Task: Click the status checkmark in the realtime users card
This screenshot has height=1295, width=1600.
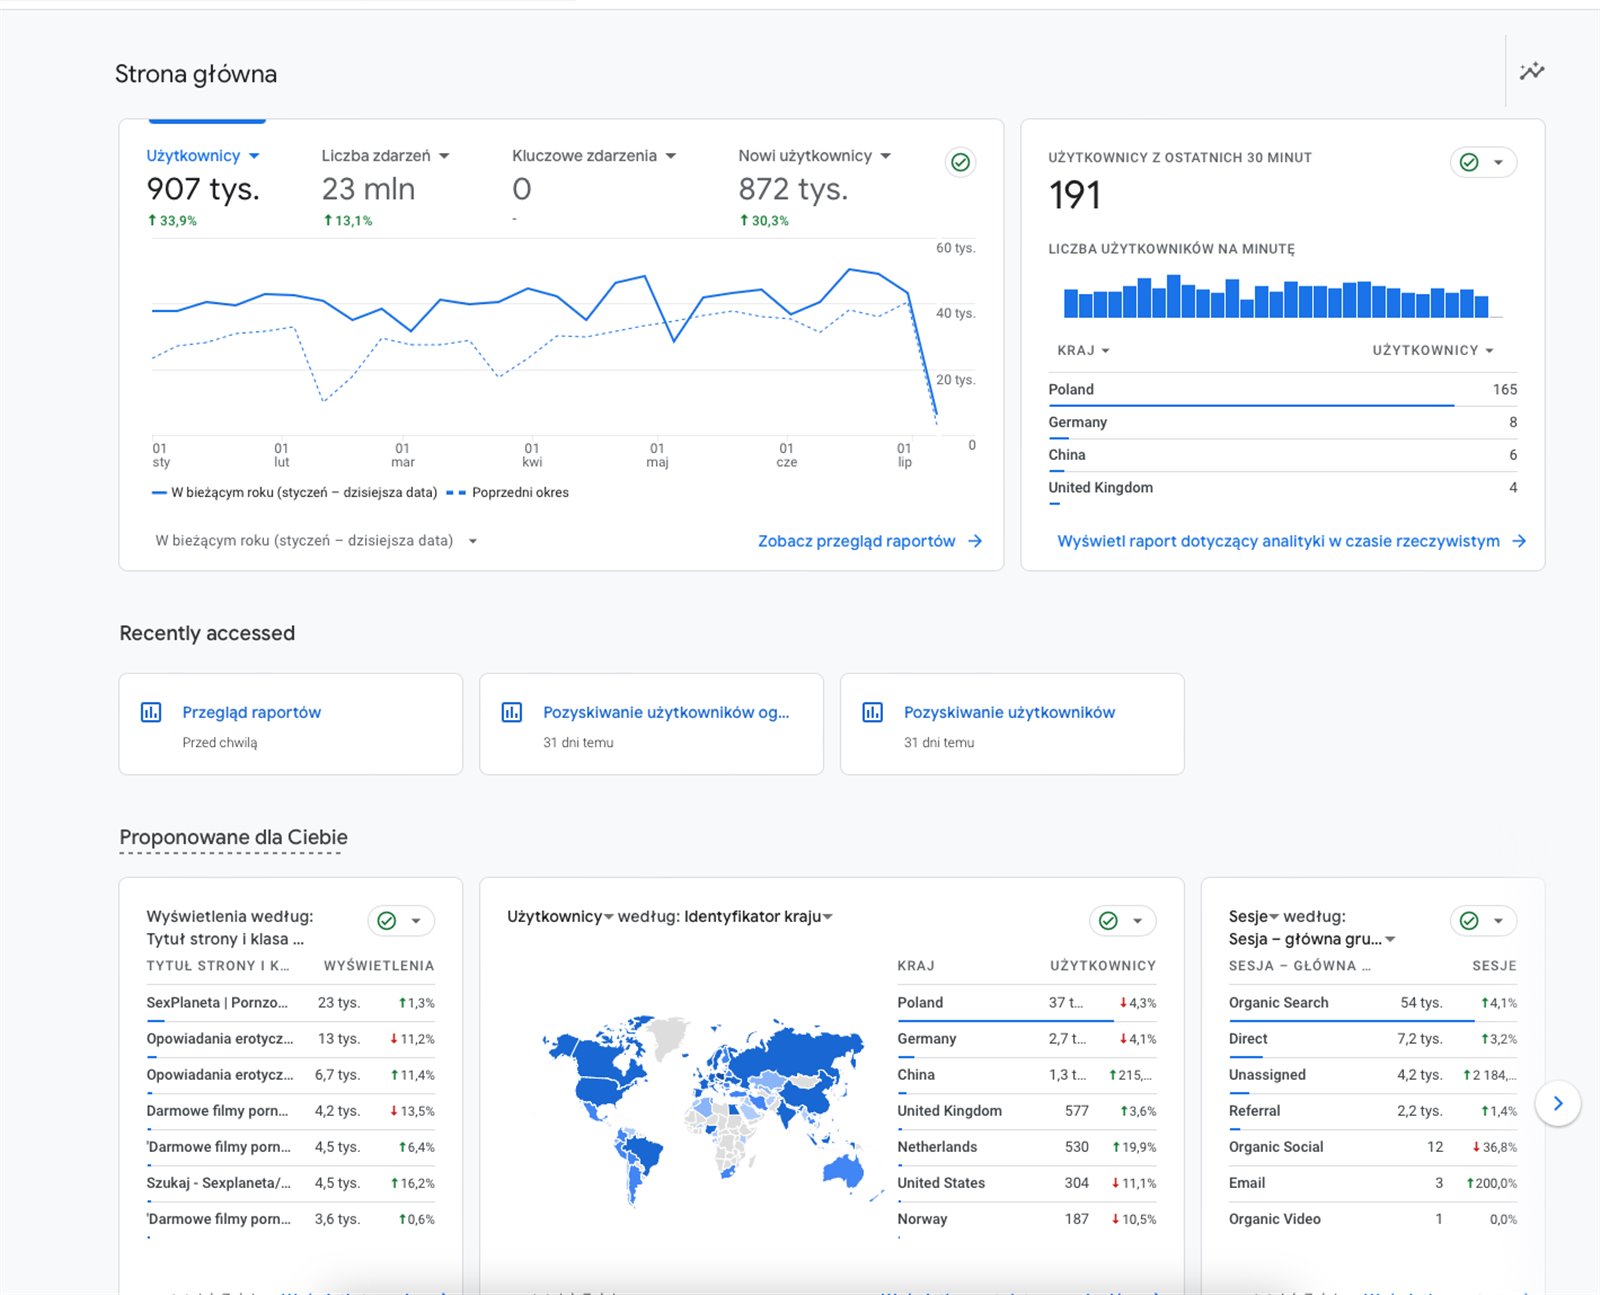Action: 1469,162
